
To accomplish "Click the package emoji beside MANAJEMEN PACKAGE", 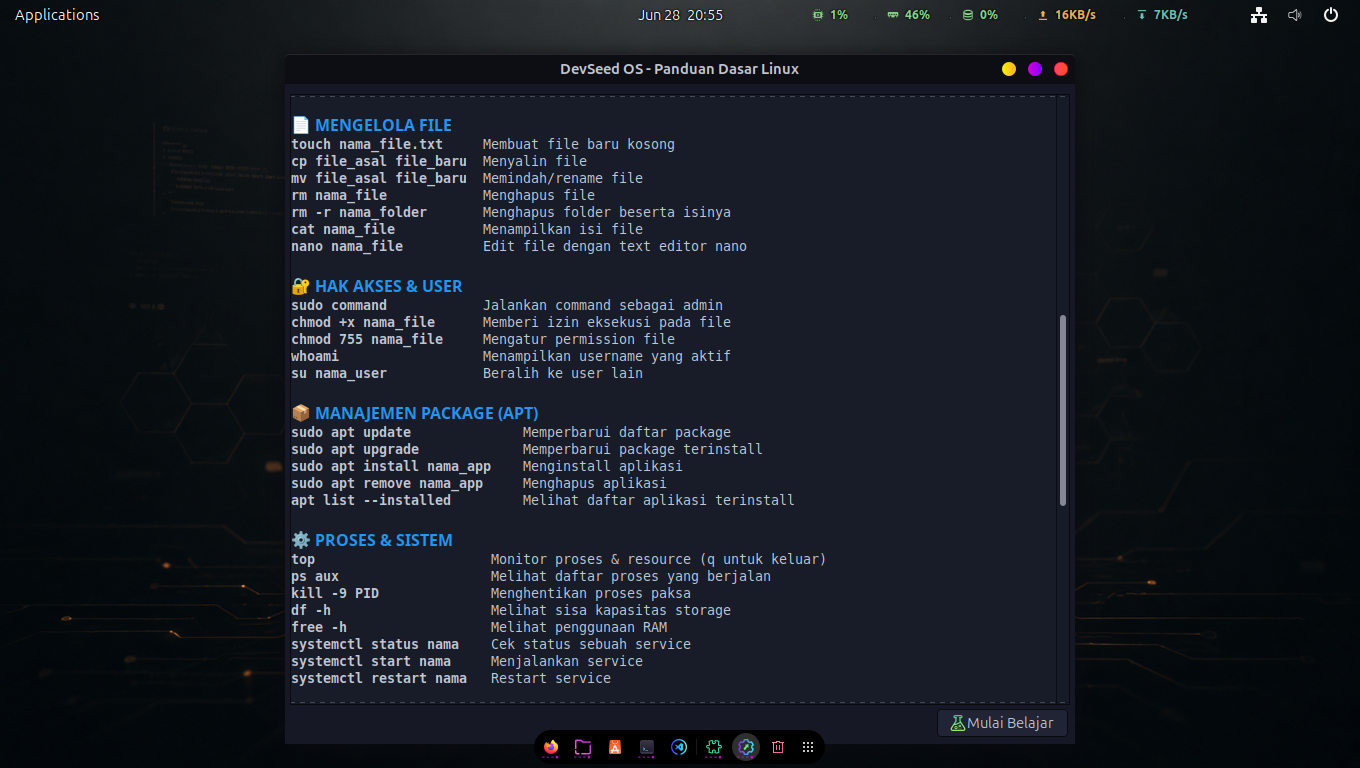I will point(301,413).
